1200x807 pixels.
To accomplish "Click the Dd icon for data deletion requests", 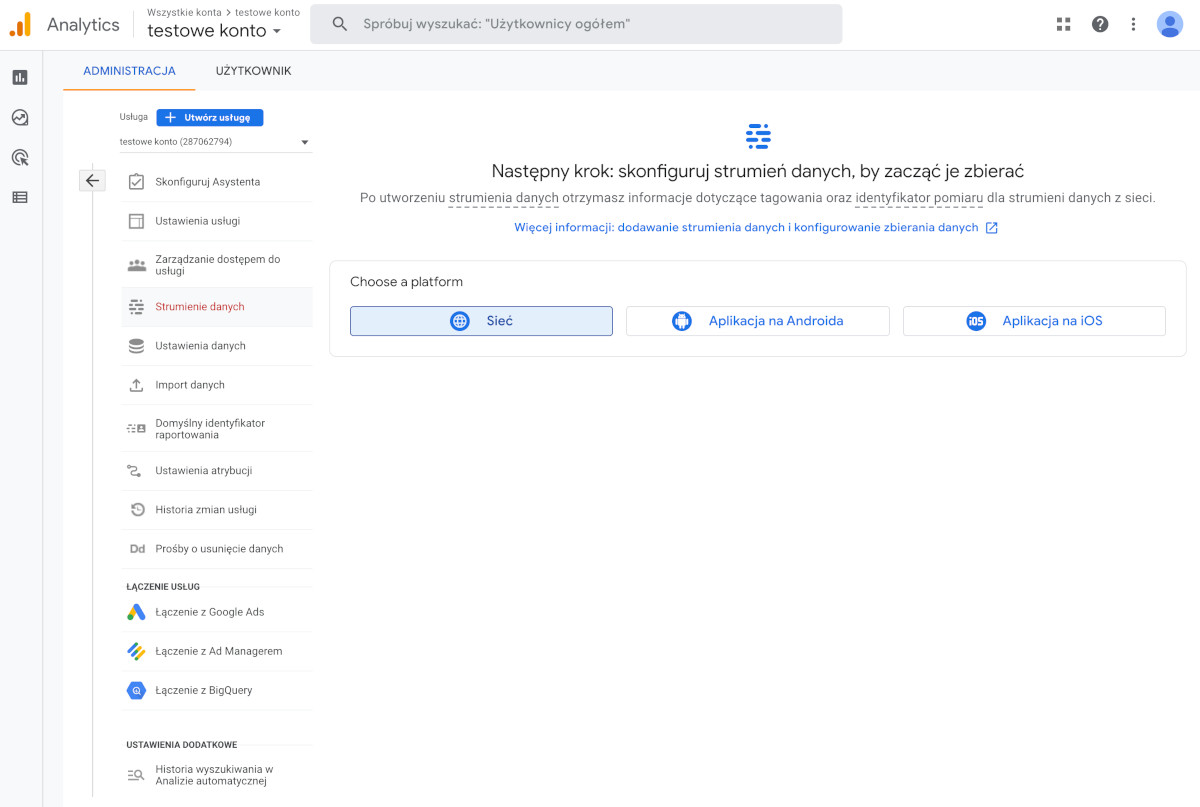I will (137, 549).
